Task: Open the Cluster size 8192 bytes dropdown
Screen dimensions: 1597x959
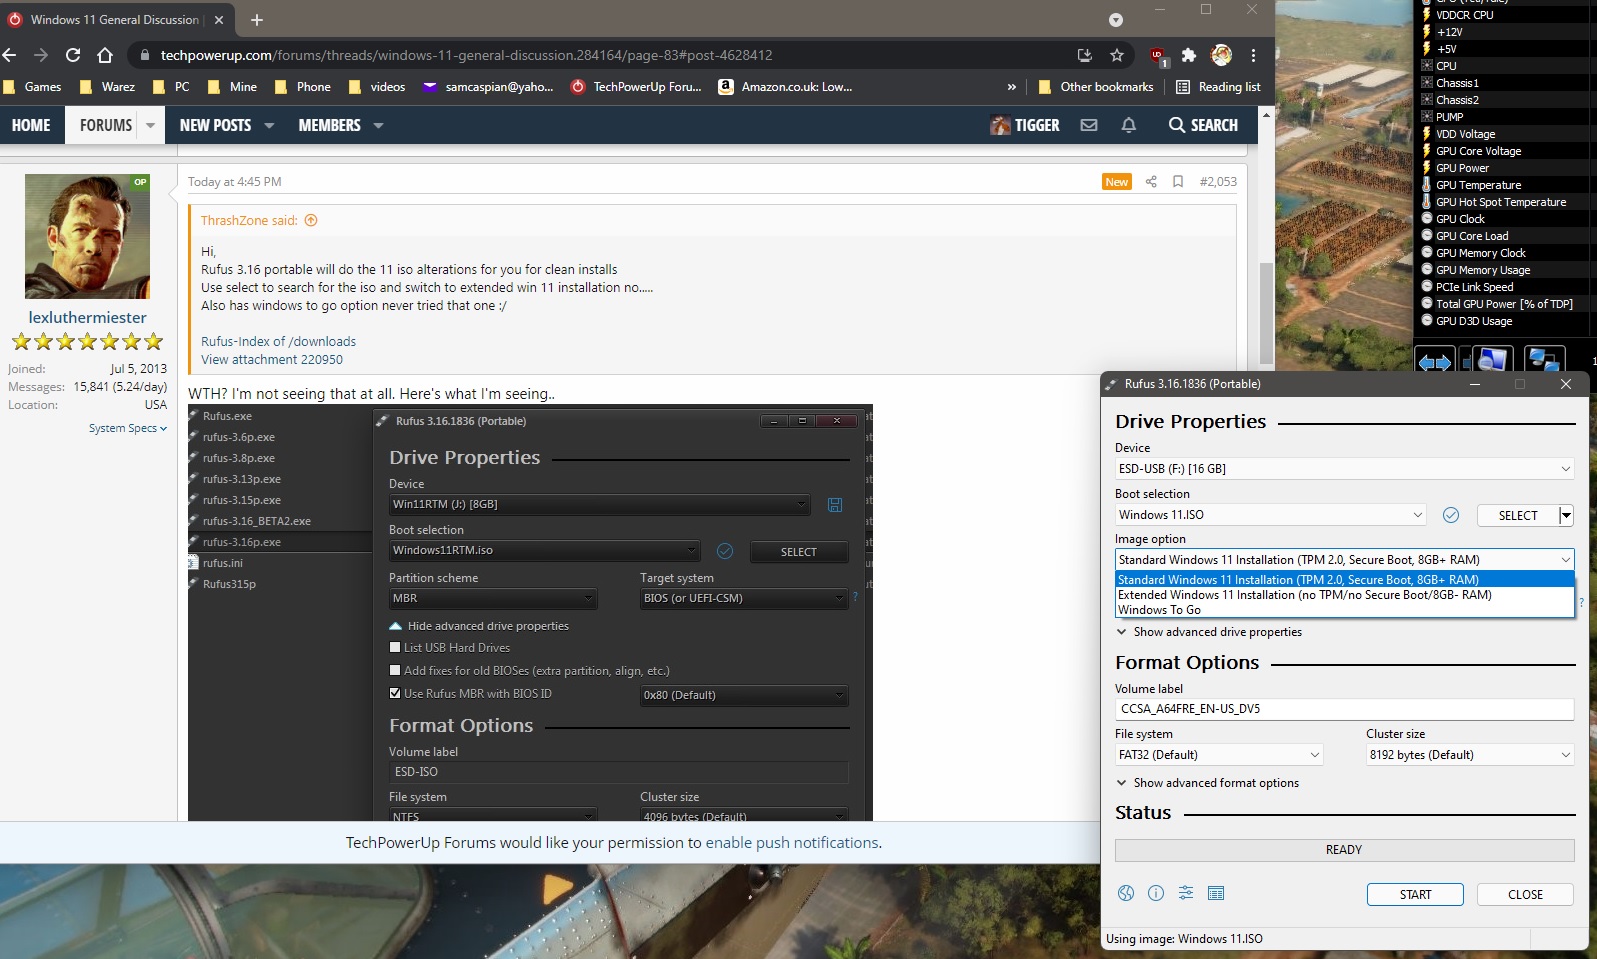Action: point(1470,755)
